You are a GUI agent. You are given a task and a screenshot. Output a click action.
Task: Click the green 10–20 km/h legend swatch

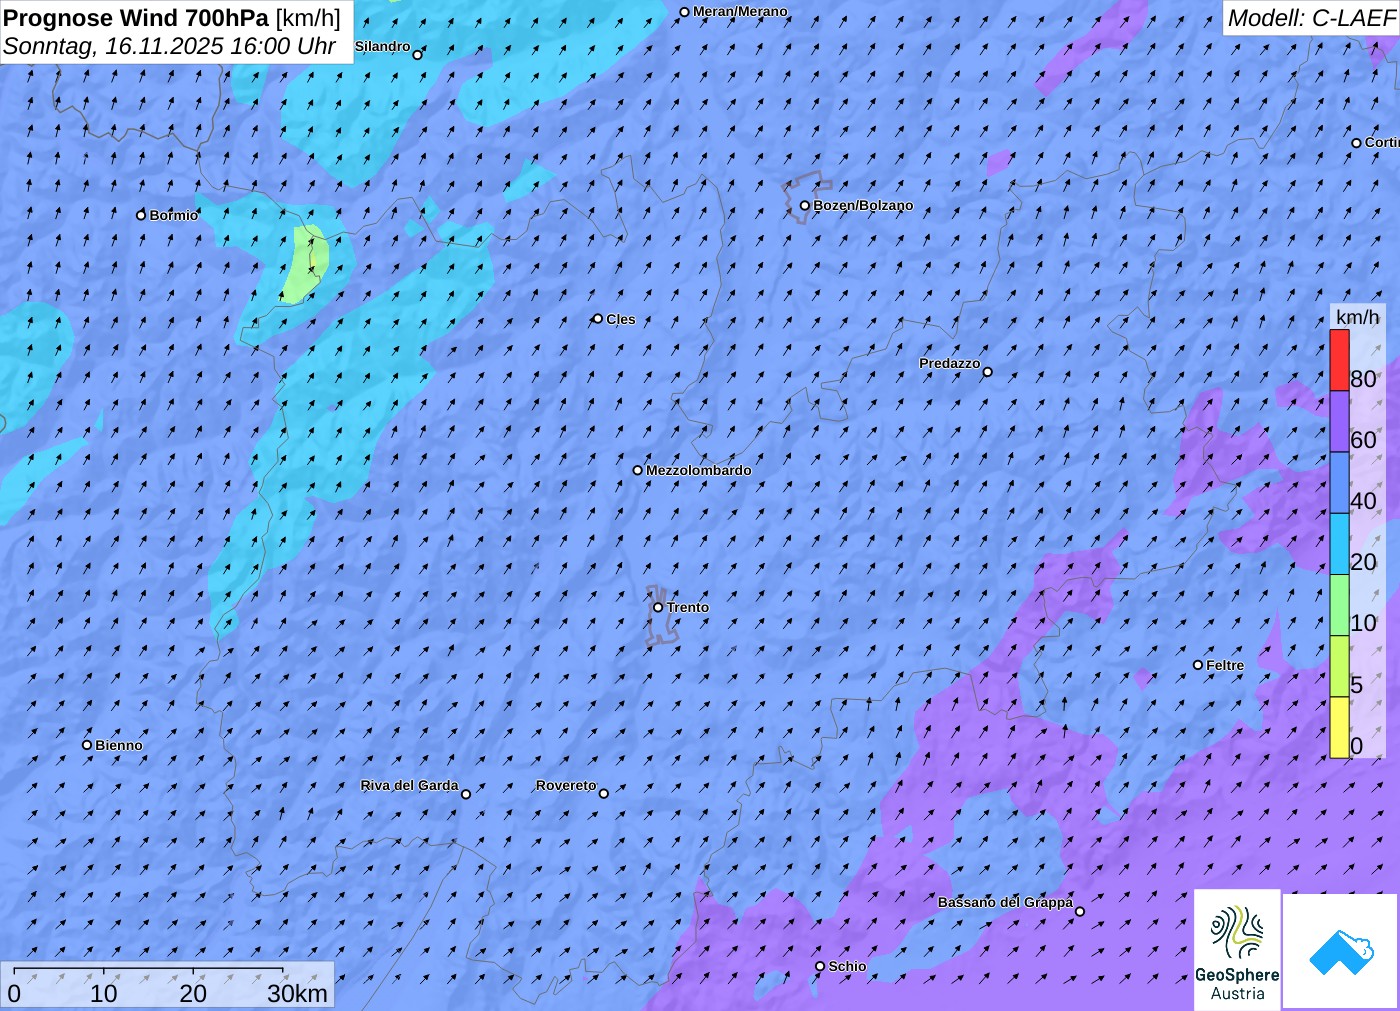1339,604
